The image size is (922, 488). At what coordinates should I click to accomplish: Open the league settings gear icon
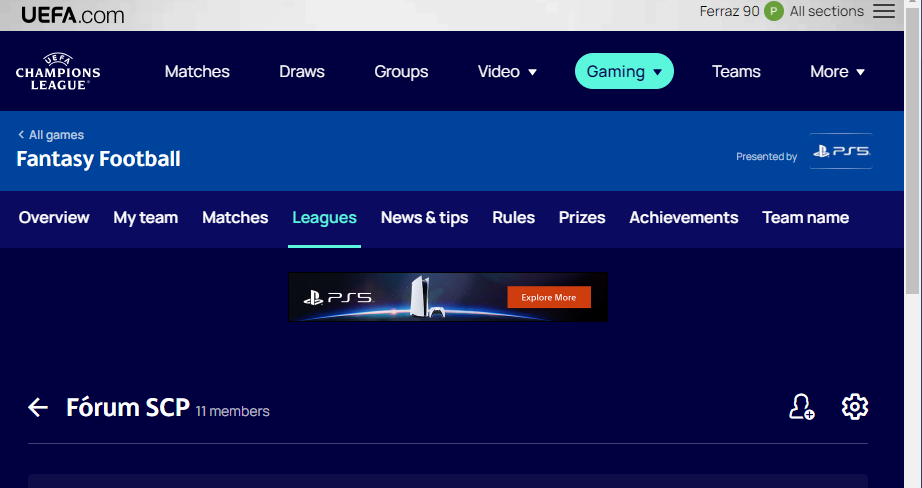[854, 407]
